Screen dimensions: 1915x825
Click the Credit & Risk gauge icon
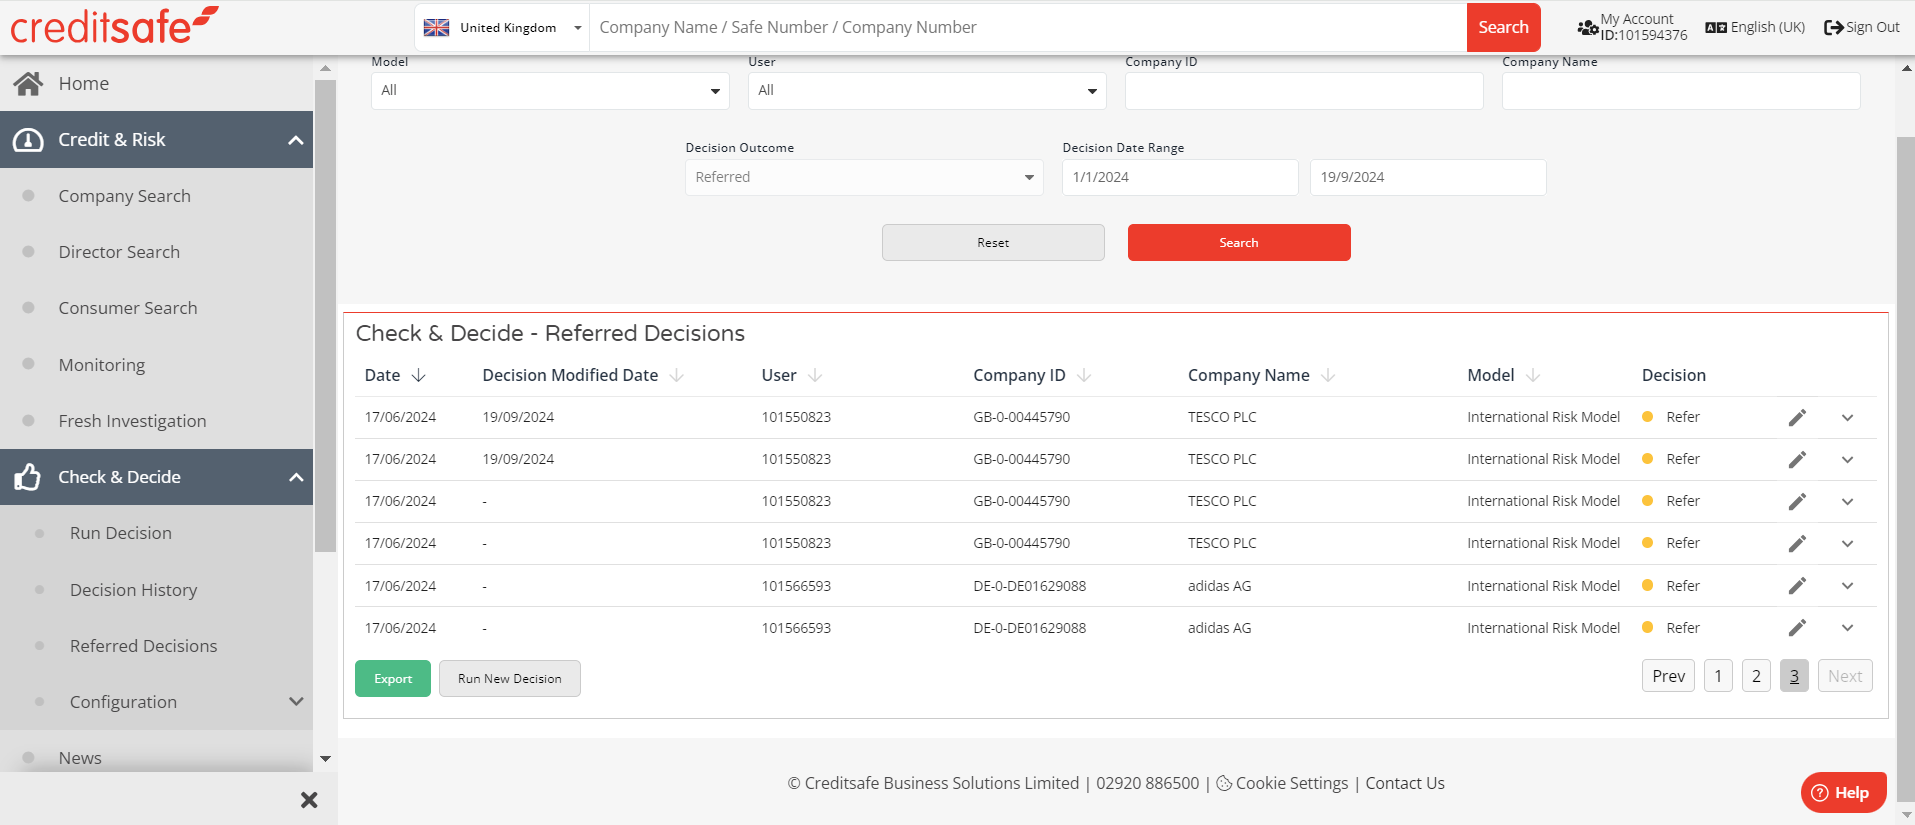pos(28,140)
